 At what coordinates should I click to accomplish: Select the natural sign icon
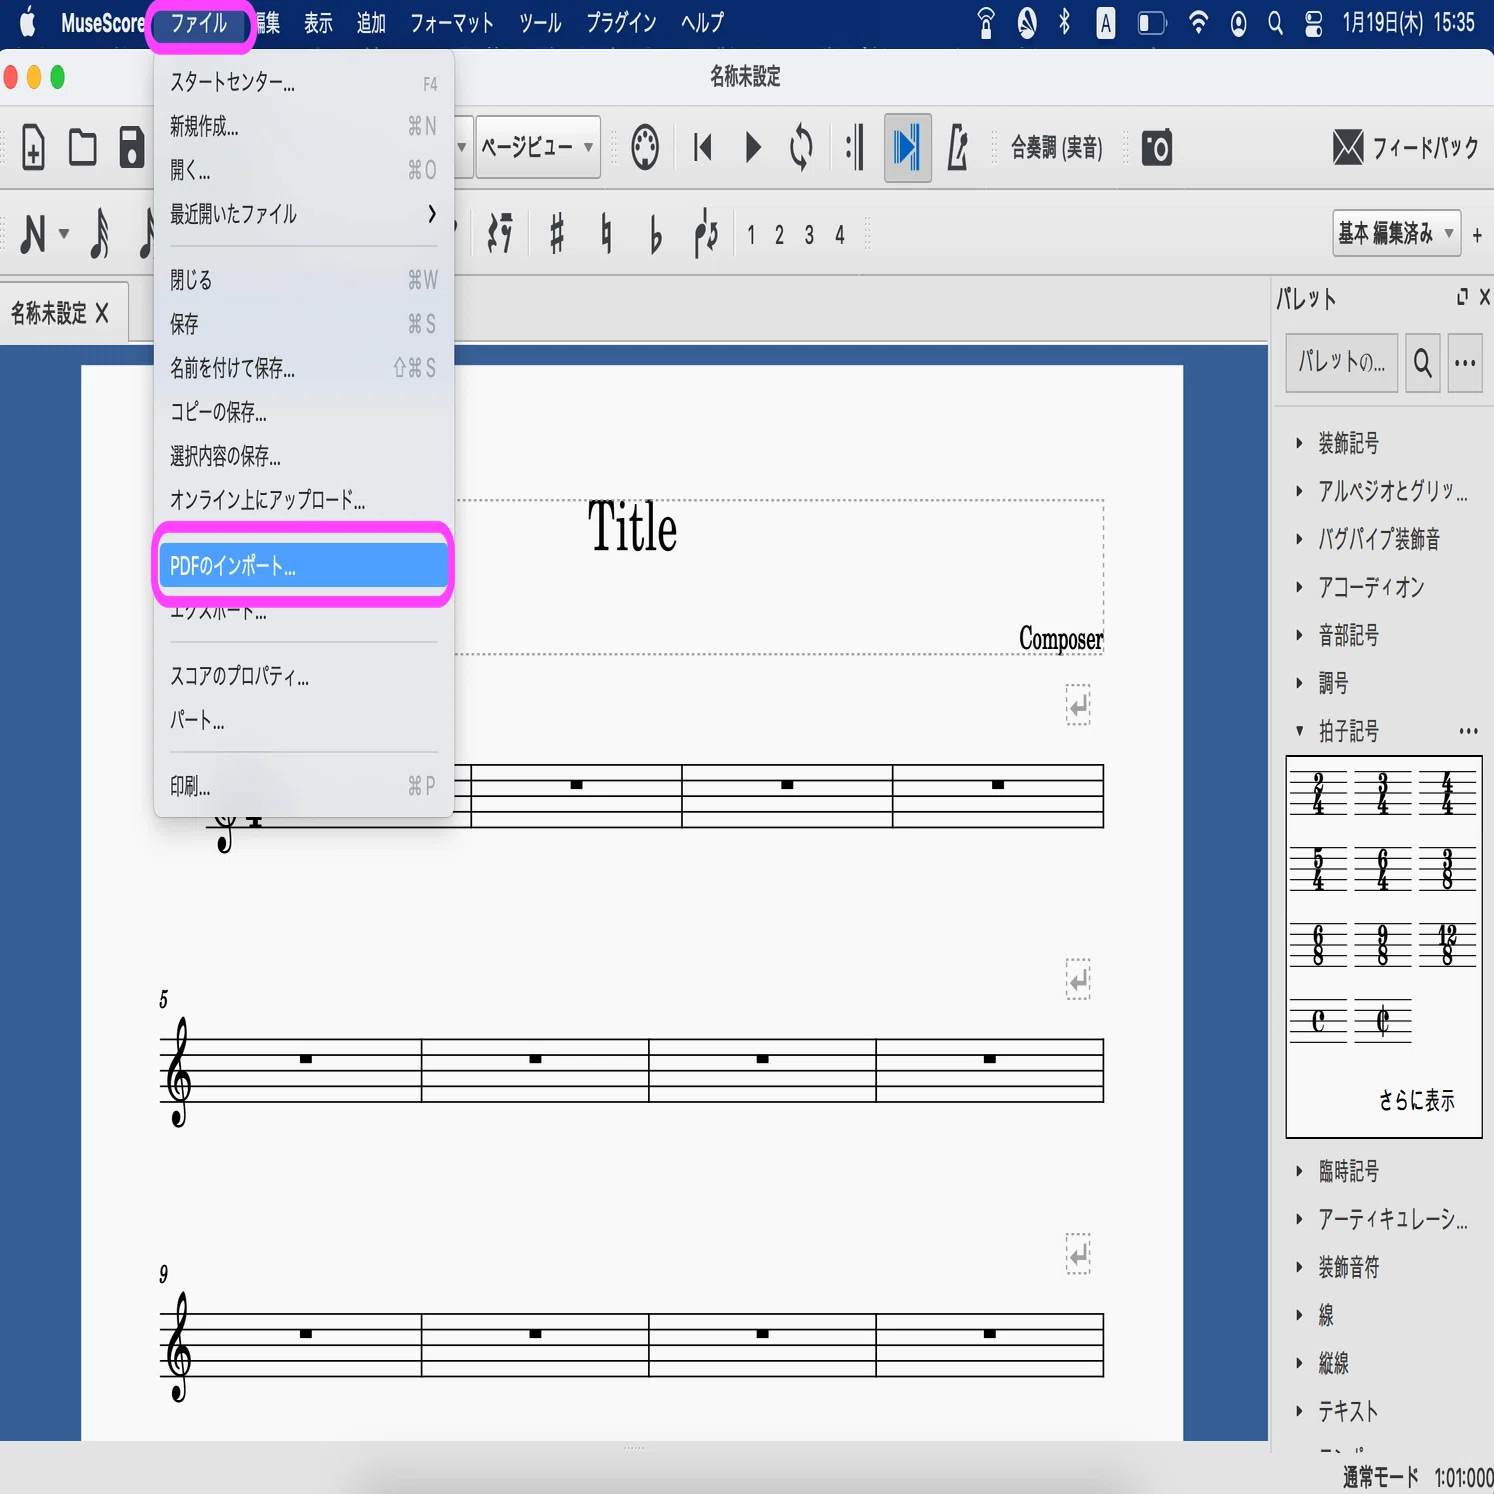click(x=606, y=234)
